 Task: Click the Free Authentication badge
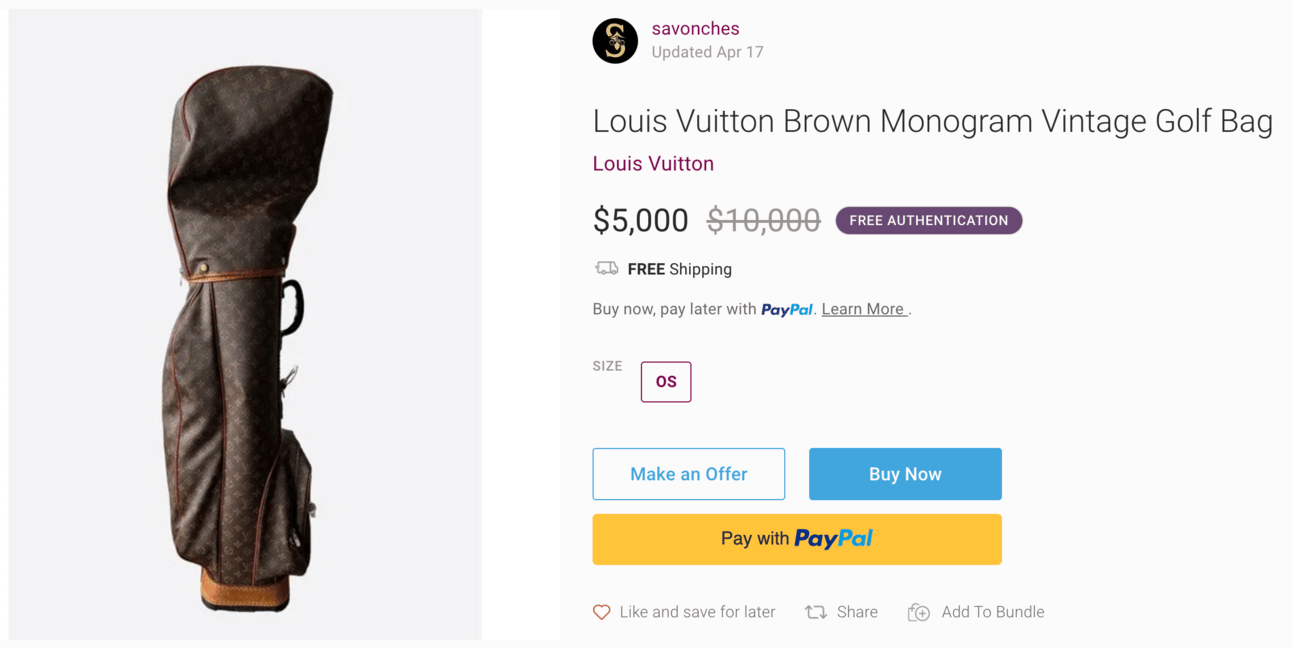coord(929,221)
